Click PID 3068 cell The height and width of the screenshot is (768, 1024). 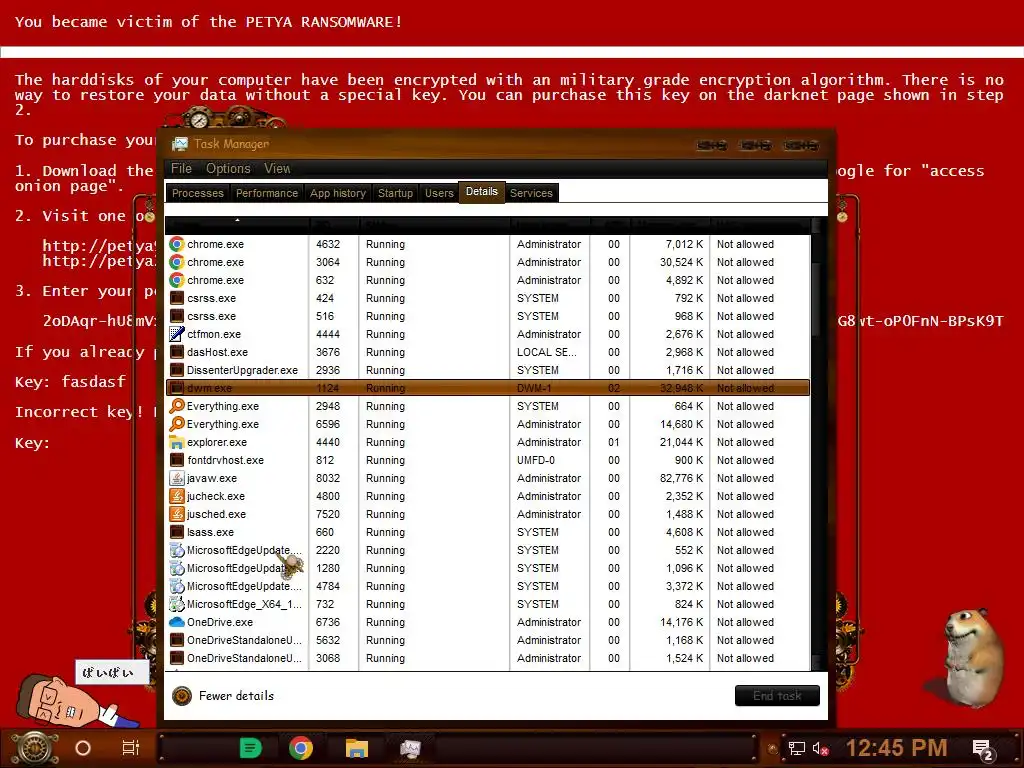pos(328,658)
